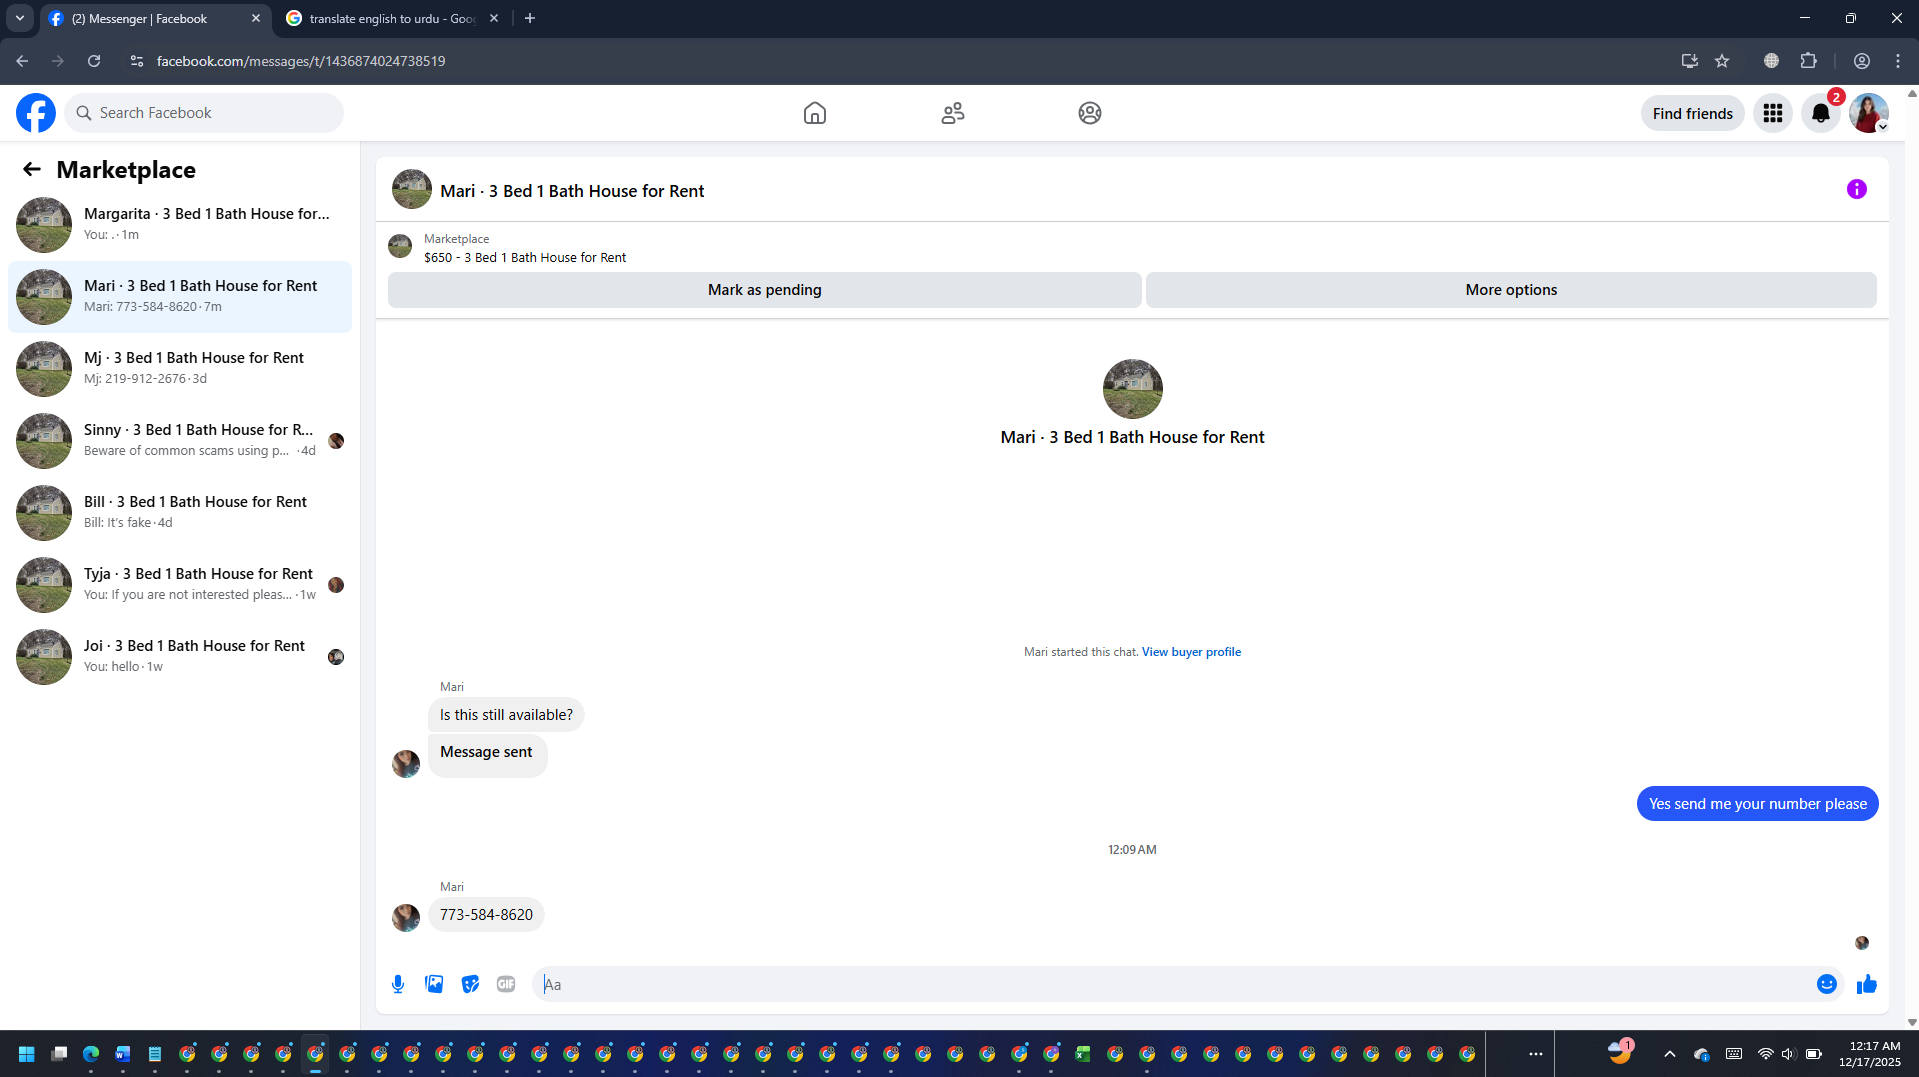Open the Mari conversation in the list

180,297
